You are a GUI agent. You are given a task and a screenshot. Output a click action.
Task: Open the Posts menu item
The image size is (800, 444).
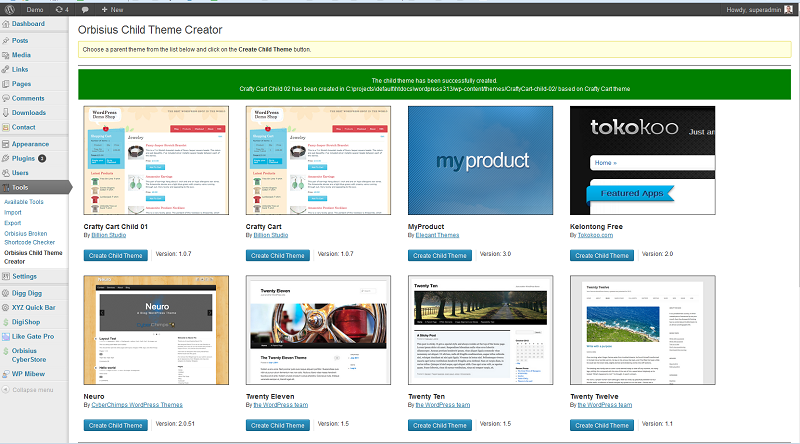point(20,40)
